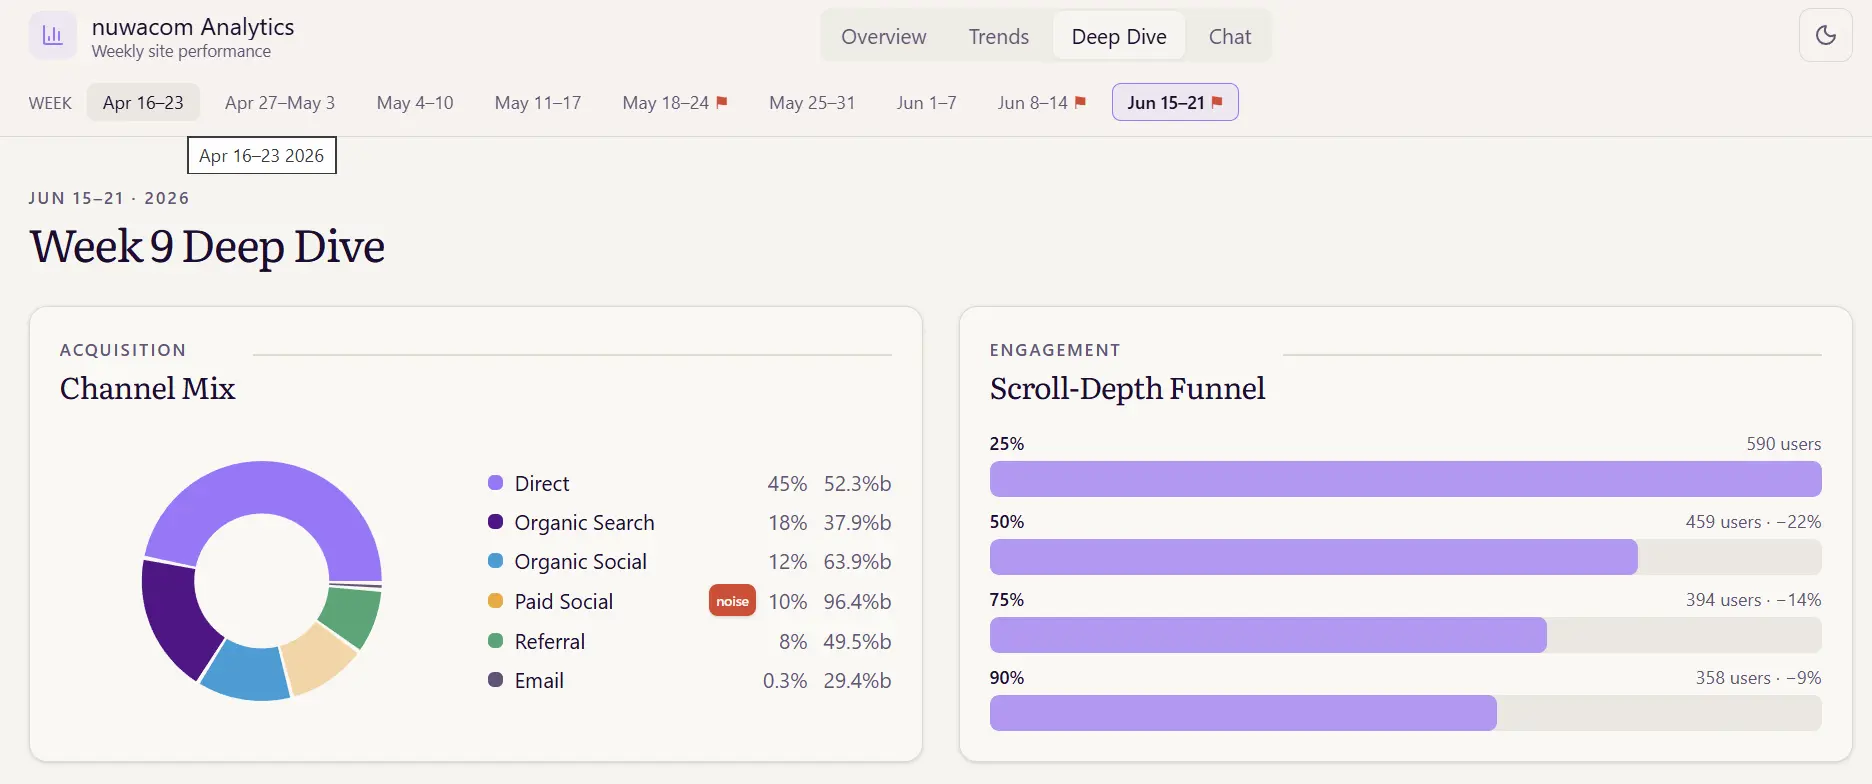
Task: Click the Week 9 Deep Dive heading
Action: [x=207, y=247]
